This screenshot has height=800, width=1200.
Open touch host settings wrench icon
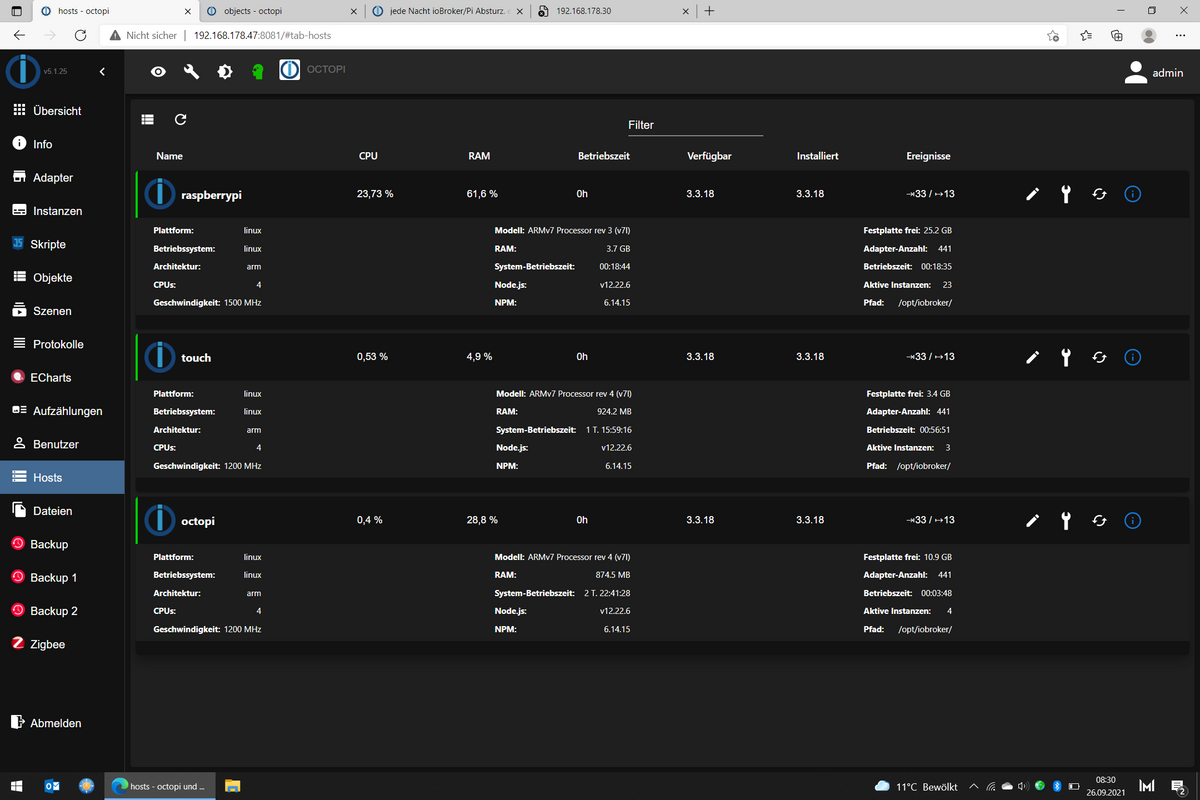pos(1066,357)
